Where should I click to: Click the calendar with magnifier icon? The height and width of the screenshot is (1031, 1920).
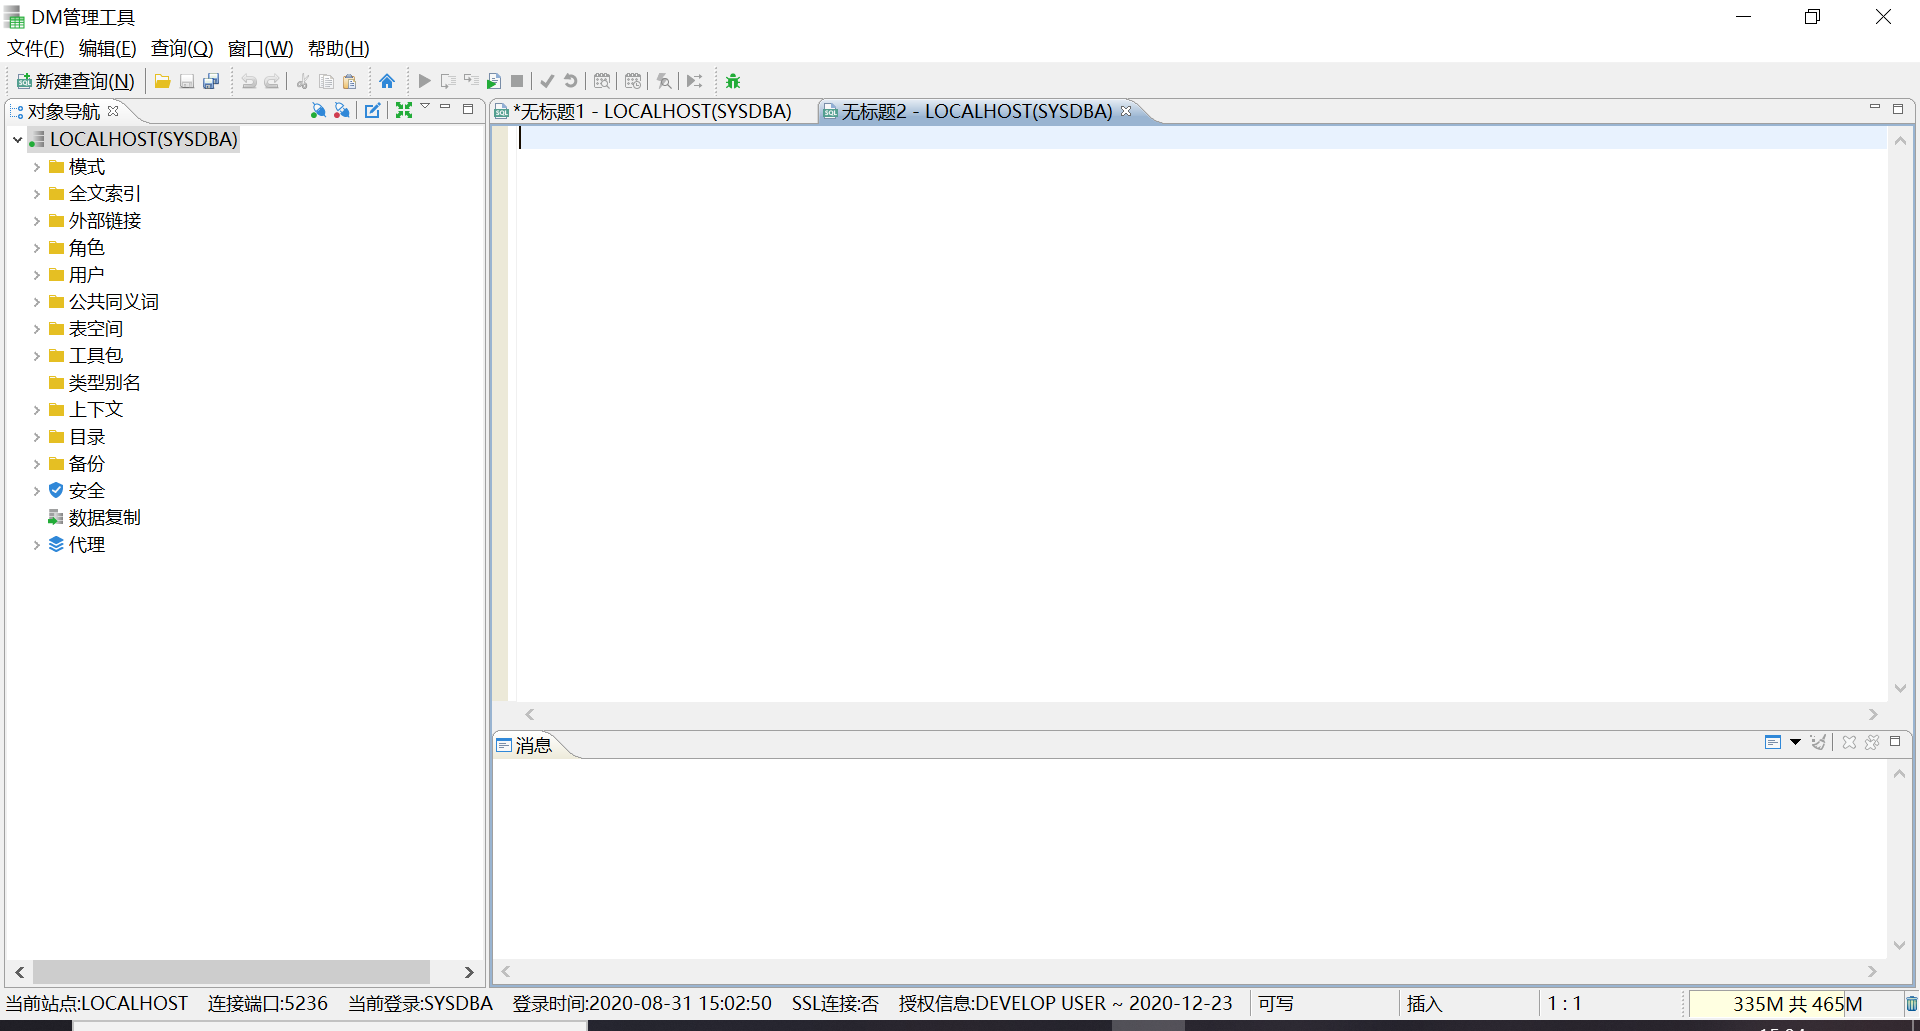pos(602,81)
